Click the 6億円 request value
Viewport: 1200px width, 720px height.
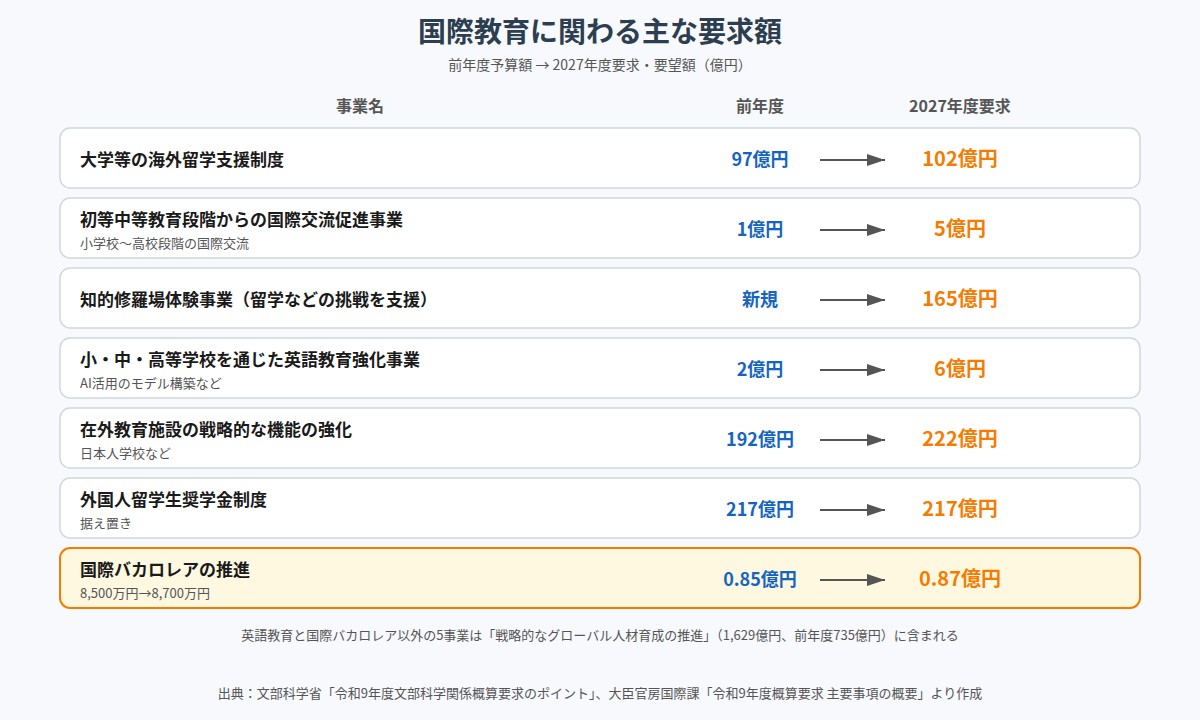[960, 369]
